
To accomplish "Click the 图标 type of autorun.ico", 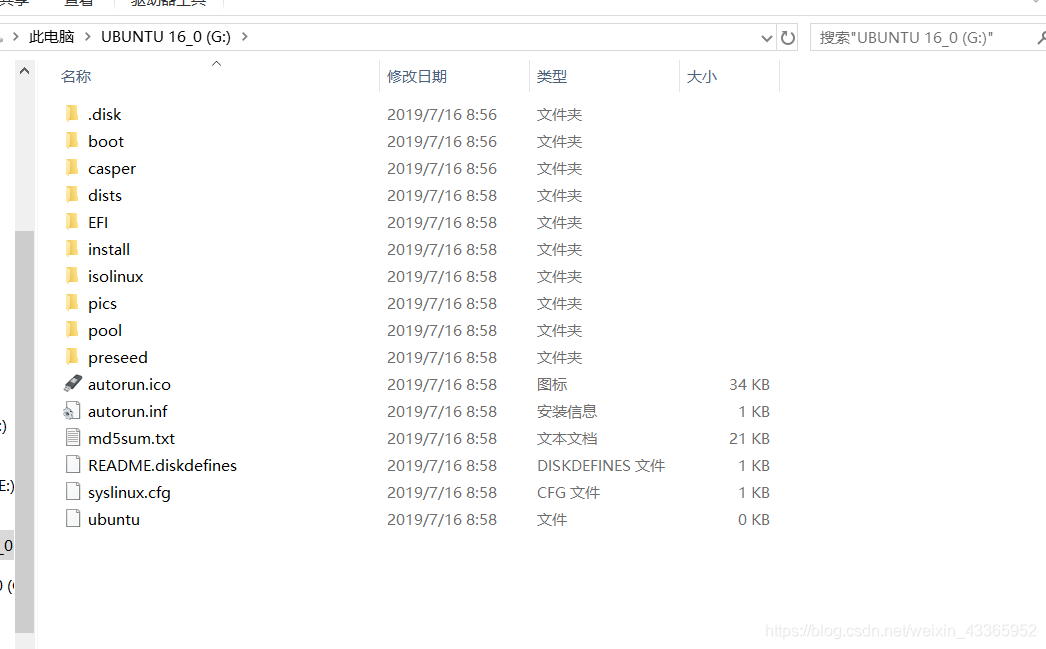I will [552, 384].
